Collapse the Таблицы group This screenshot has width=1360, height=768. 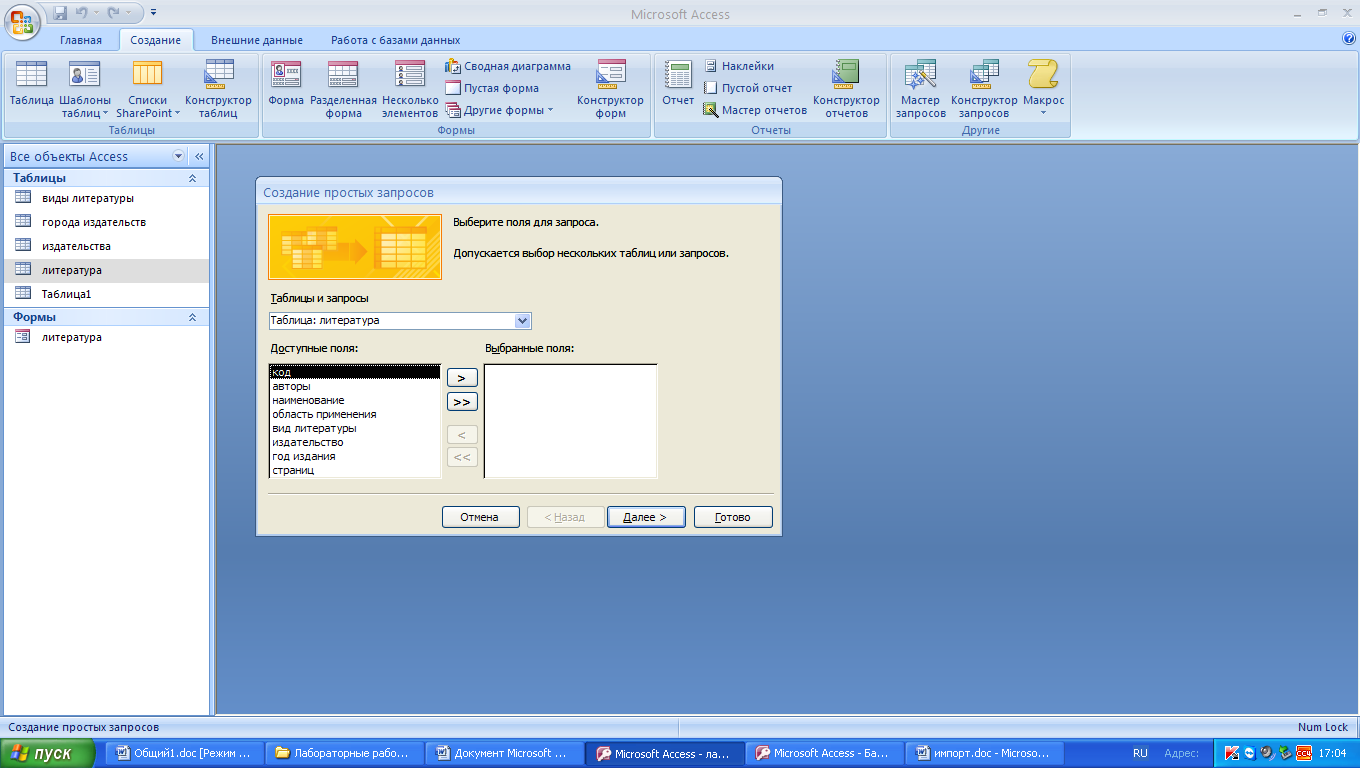point(192,178)
